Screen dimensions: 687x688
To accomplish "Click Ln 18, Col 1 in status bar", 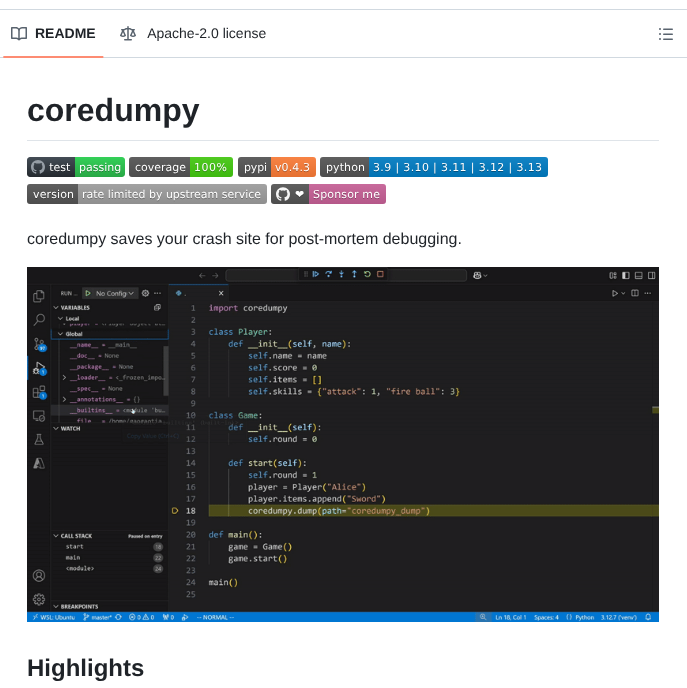I will [x=511, y=617].
